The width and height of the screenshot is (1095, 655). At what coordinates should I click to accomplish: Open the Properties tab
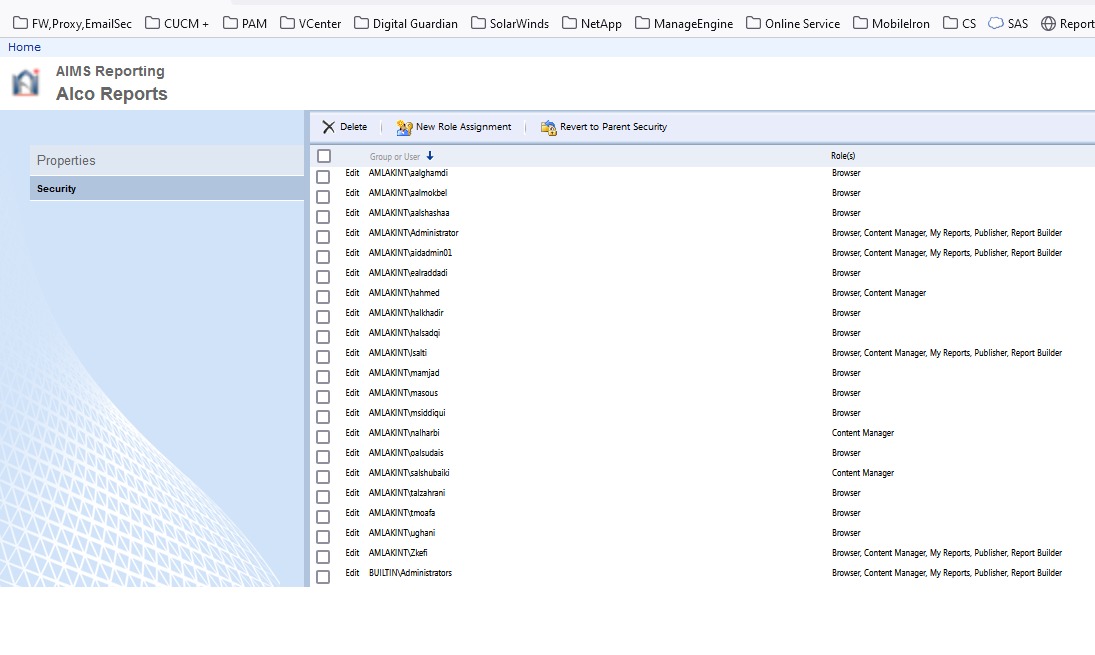[66, 160]
